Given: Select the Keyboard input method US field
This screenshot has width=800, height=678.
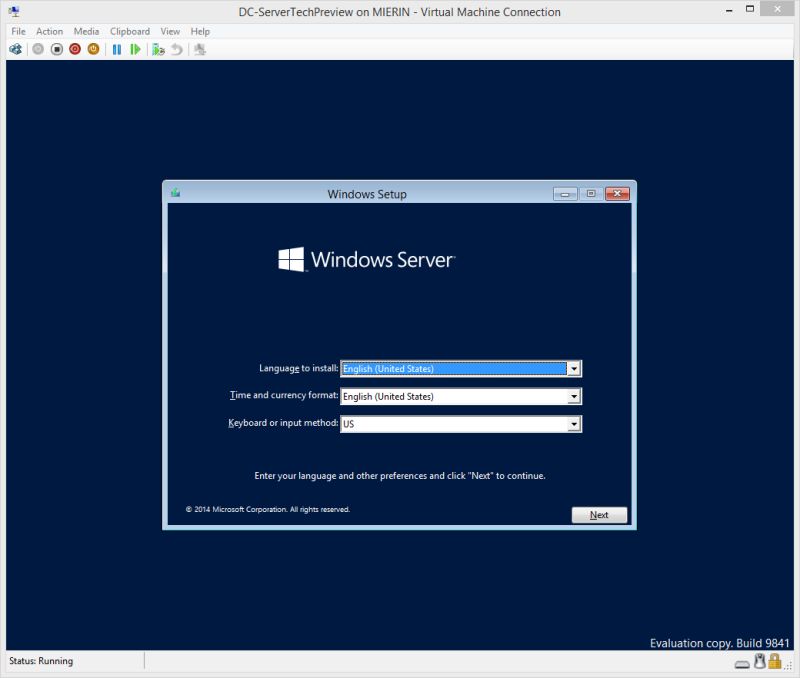Looking at the screenshot, I should pos(461,424).
